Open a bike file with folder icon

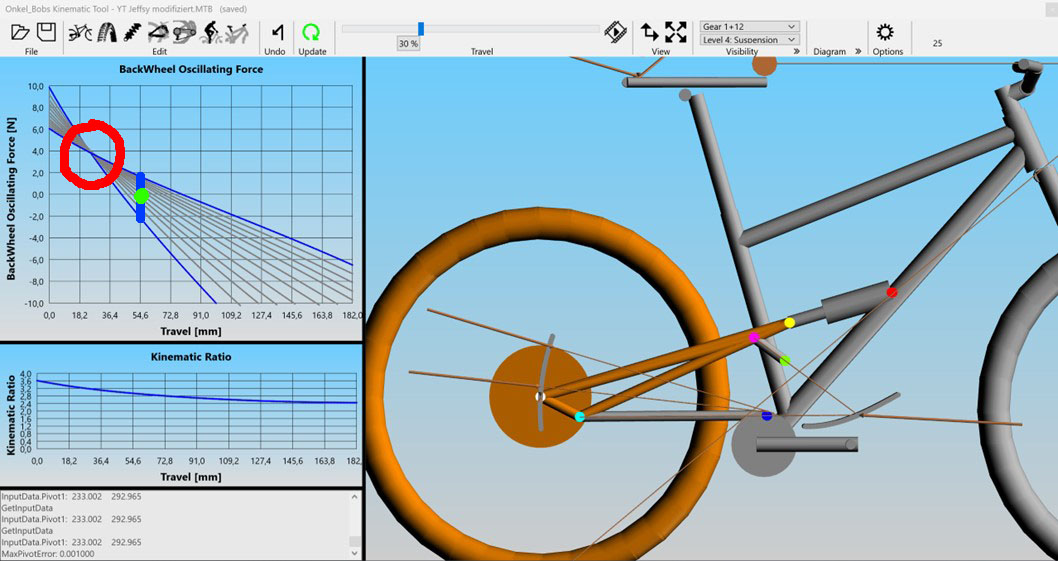(20, 31)
